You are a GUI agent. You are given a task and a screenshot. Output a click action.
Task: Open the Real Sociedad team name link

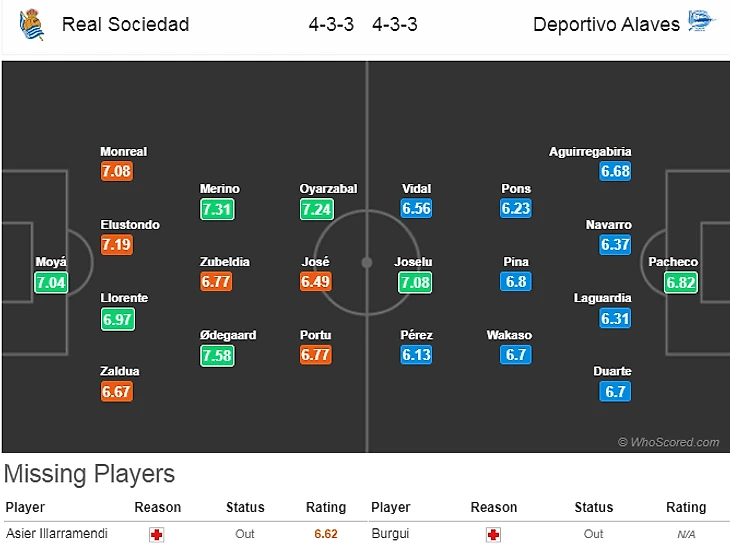click(125, 24)
